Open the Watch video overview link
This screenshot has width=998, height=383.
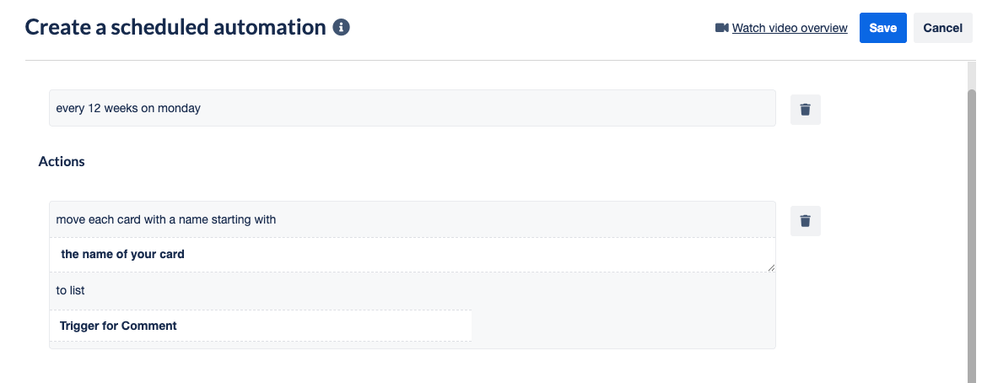tap(789, 28)
